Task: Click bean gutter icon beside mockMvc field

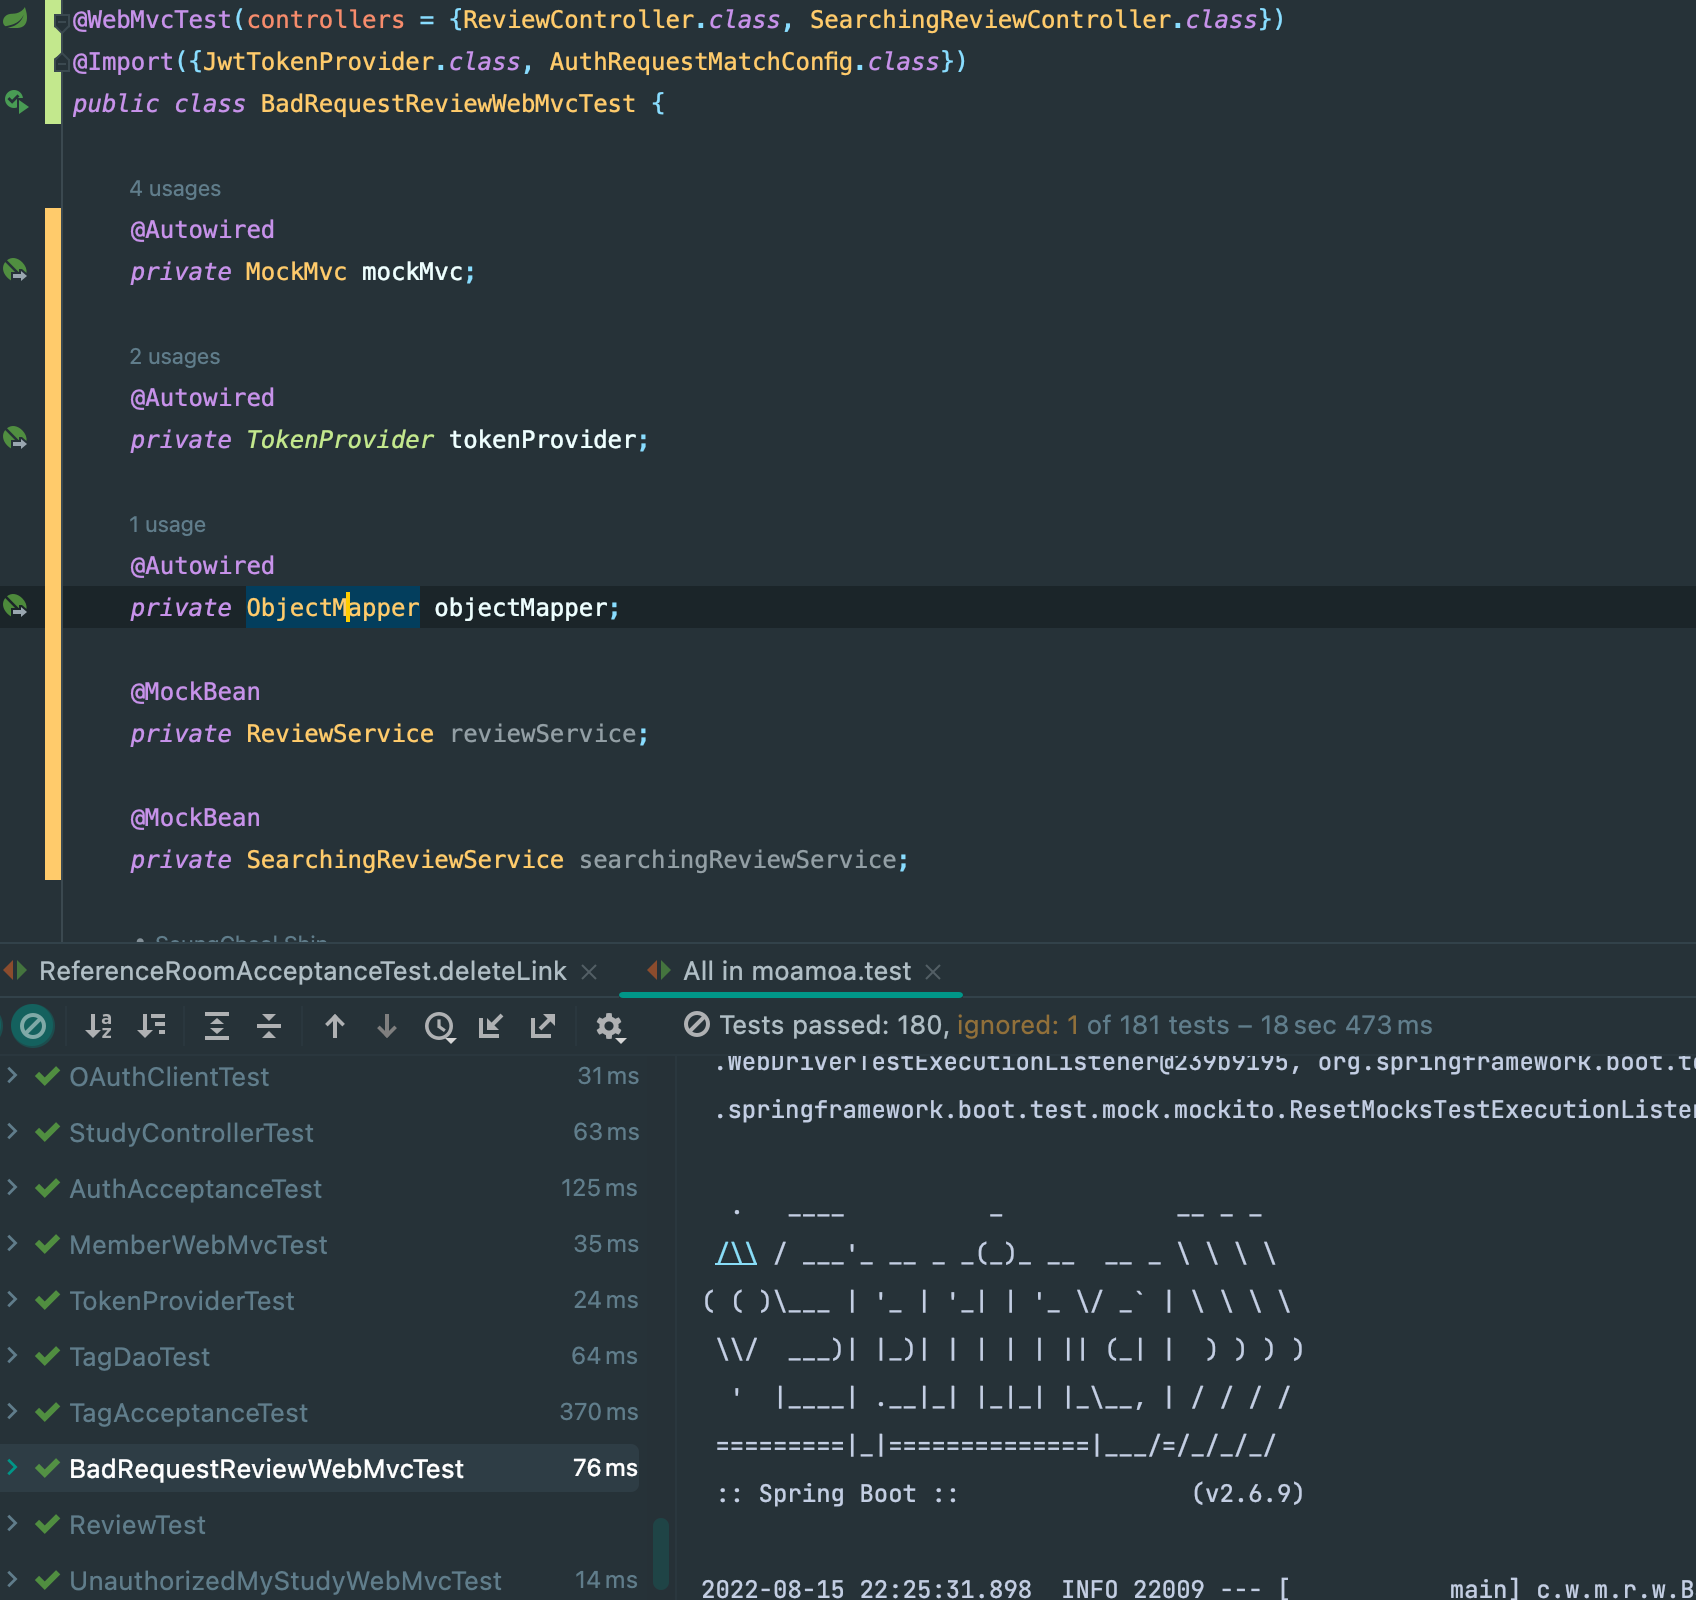Action: tap(15, 270)
